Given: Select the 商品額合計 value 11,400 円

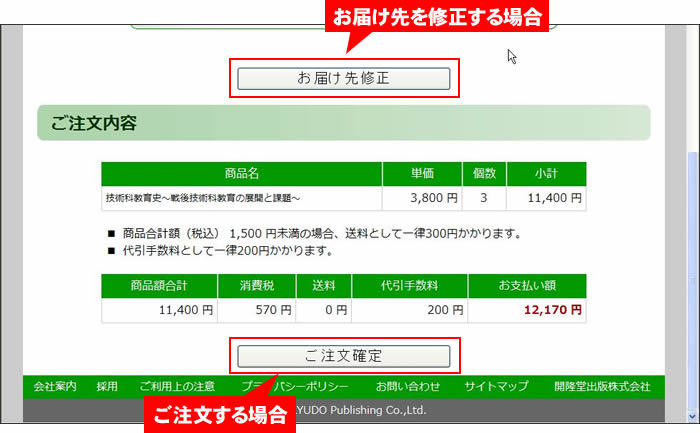Looking at the screenshot, I should tap(159, 310).
